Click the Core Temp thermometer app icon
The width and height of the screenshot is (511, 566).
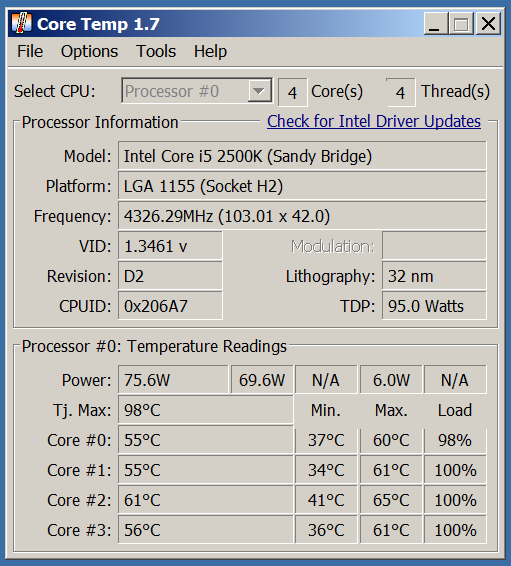click(x=21, y=23)
